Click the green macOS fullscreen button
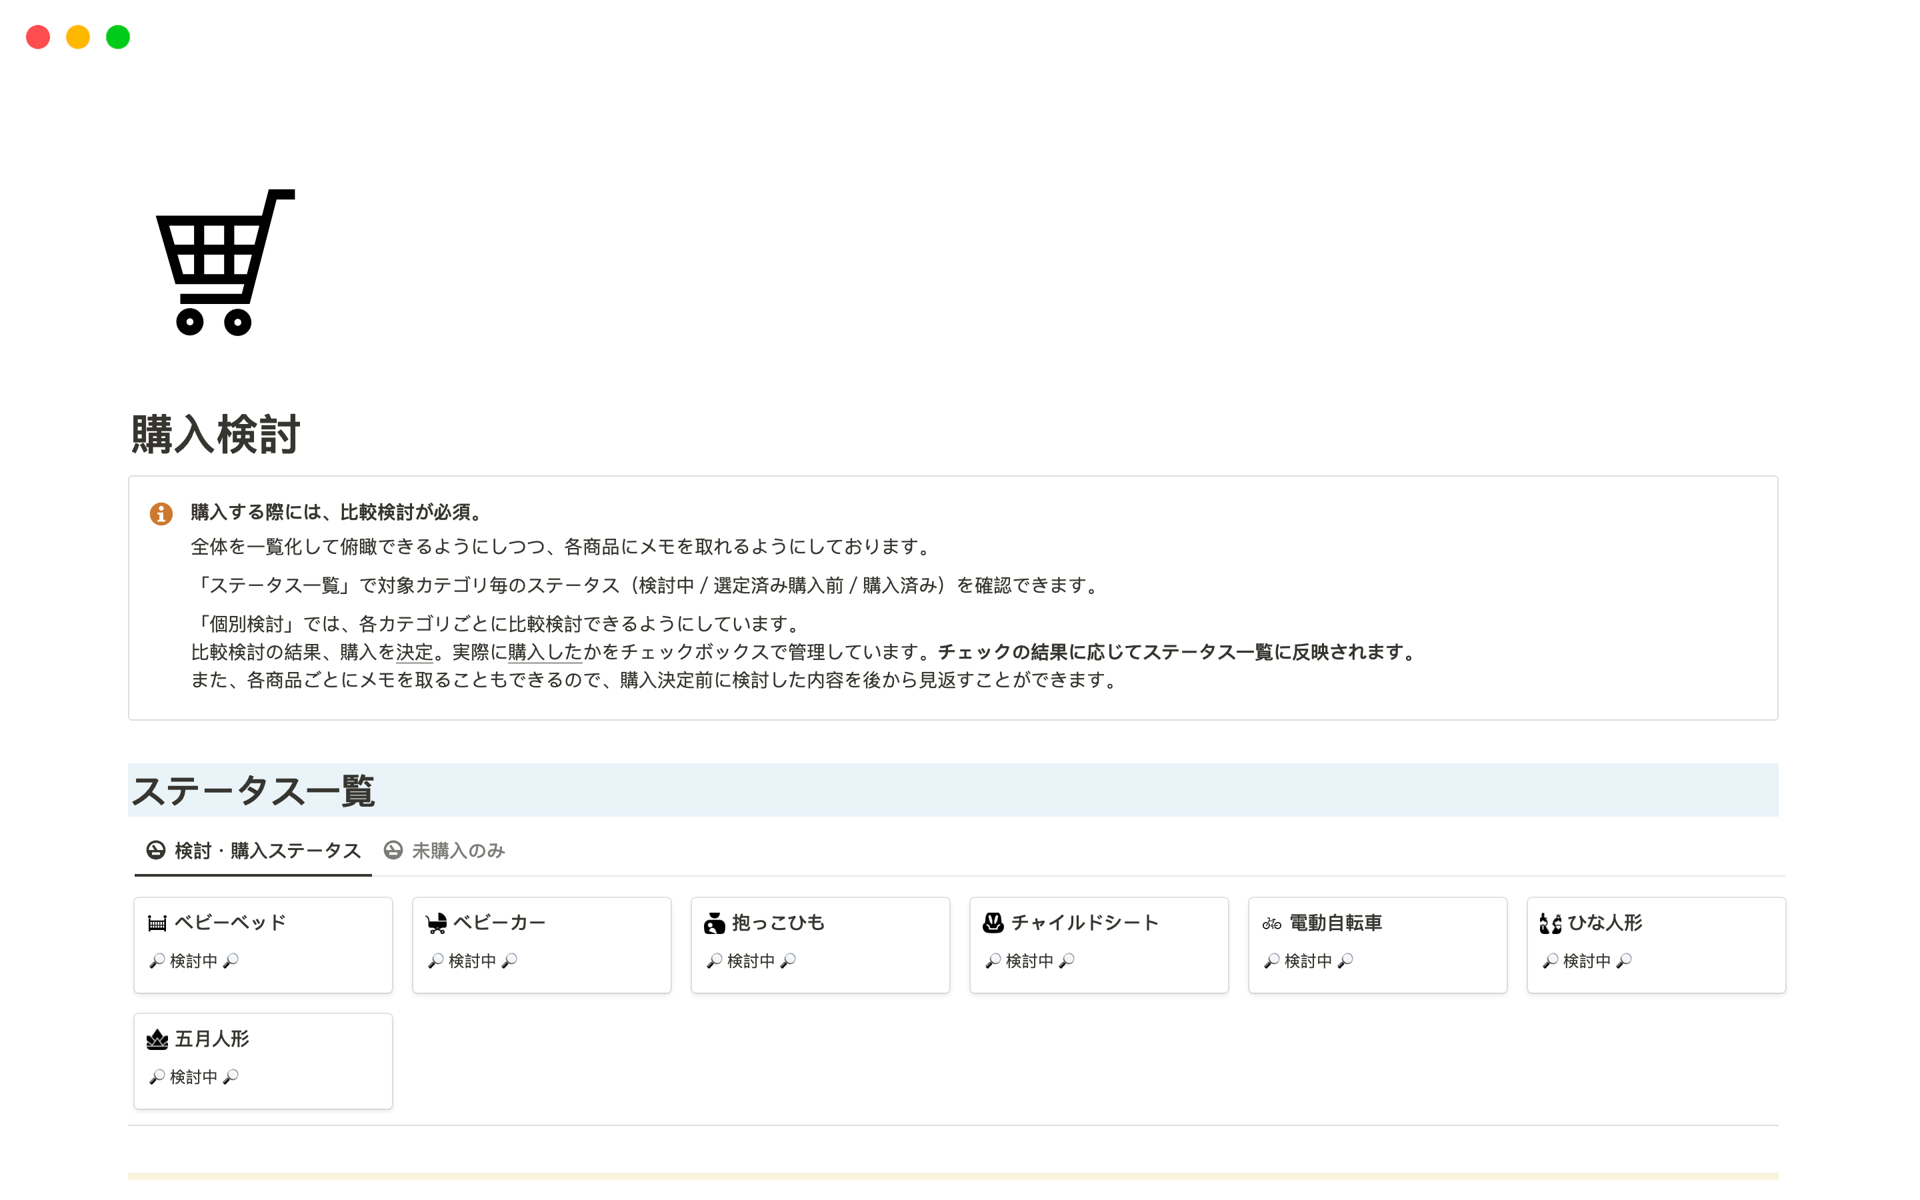The width and height of the screenshot is (1920, 1200). (118, 37)
